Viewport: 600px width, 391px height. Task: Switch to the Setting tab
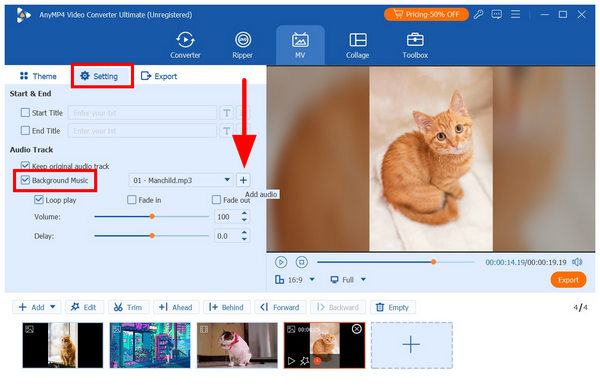(99, 76)
